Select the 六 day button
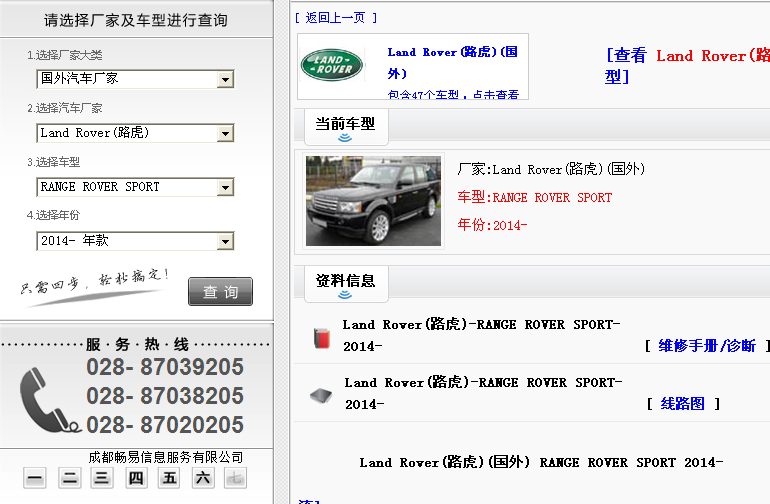The height and width of the screenshot is (504, 770). 203,478
